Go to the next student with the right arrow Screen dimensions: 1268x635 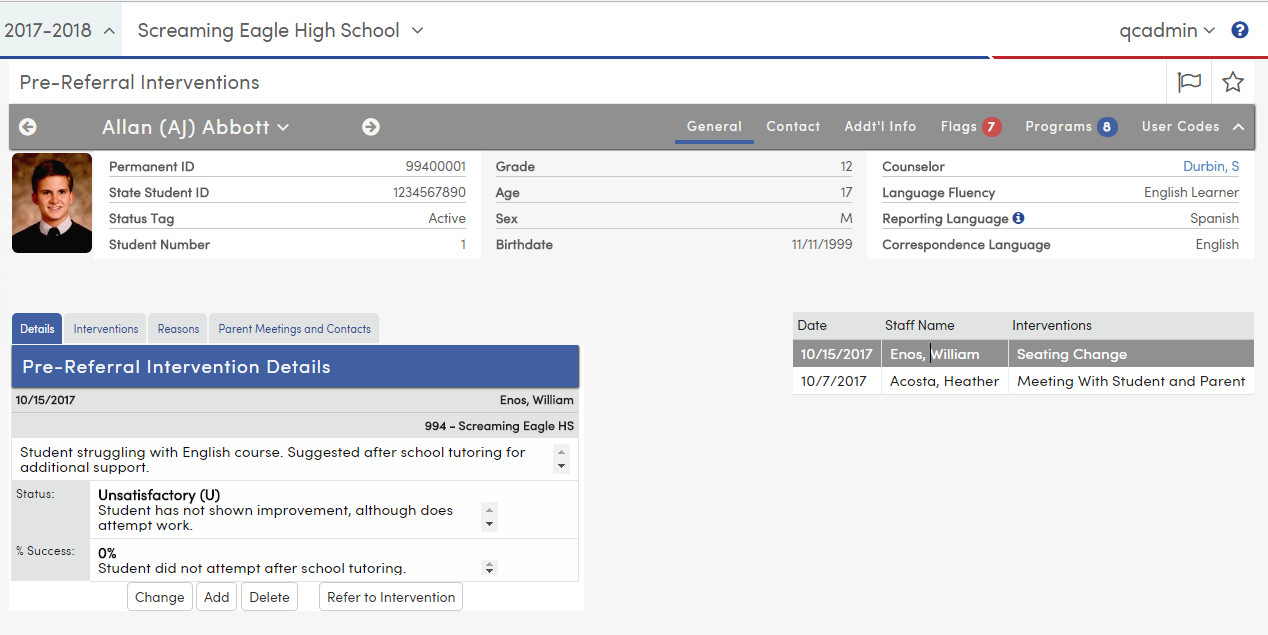click(371, 127)
